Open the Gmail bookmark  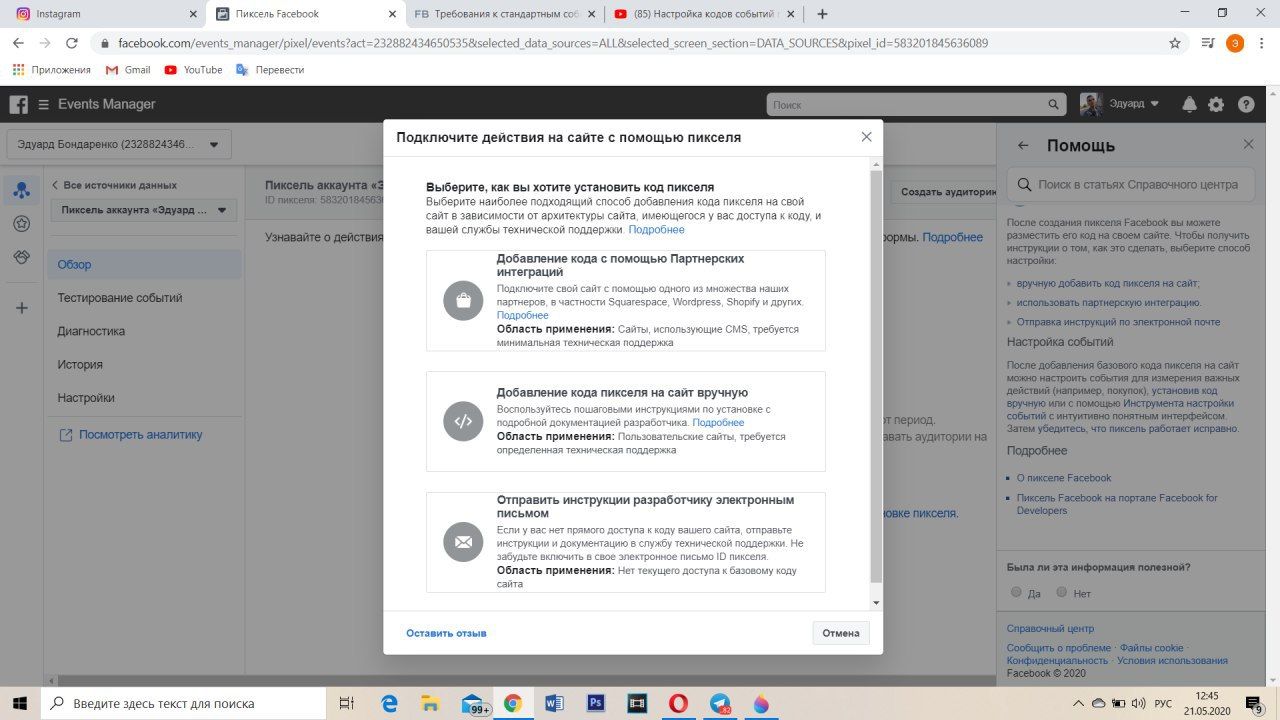(127, 70)
